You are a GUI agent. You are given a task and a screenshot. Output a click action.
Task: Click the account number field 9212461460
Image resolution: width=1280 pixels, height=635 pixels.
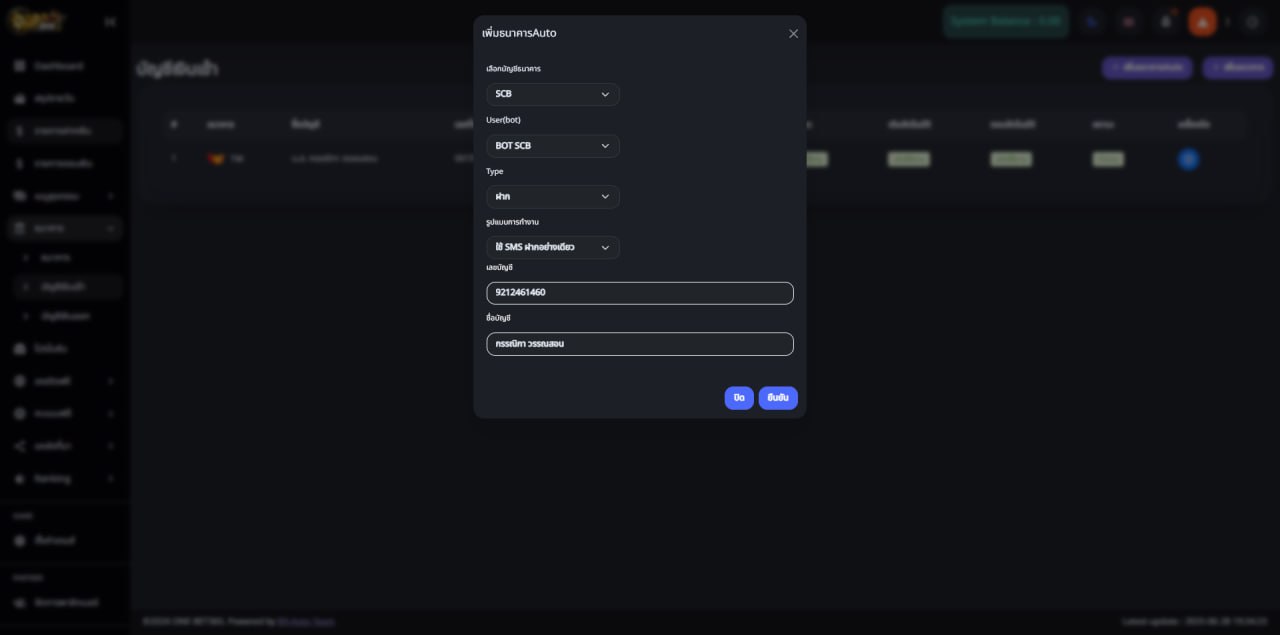tap(639, 293)
